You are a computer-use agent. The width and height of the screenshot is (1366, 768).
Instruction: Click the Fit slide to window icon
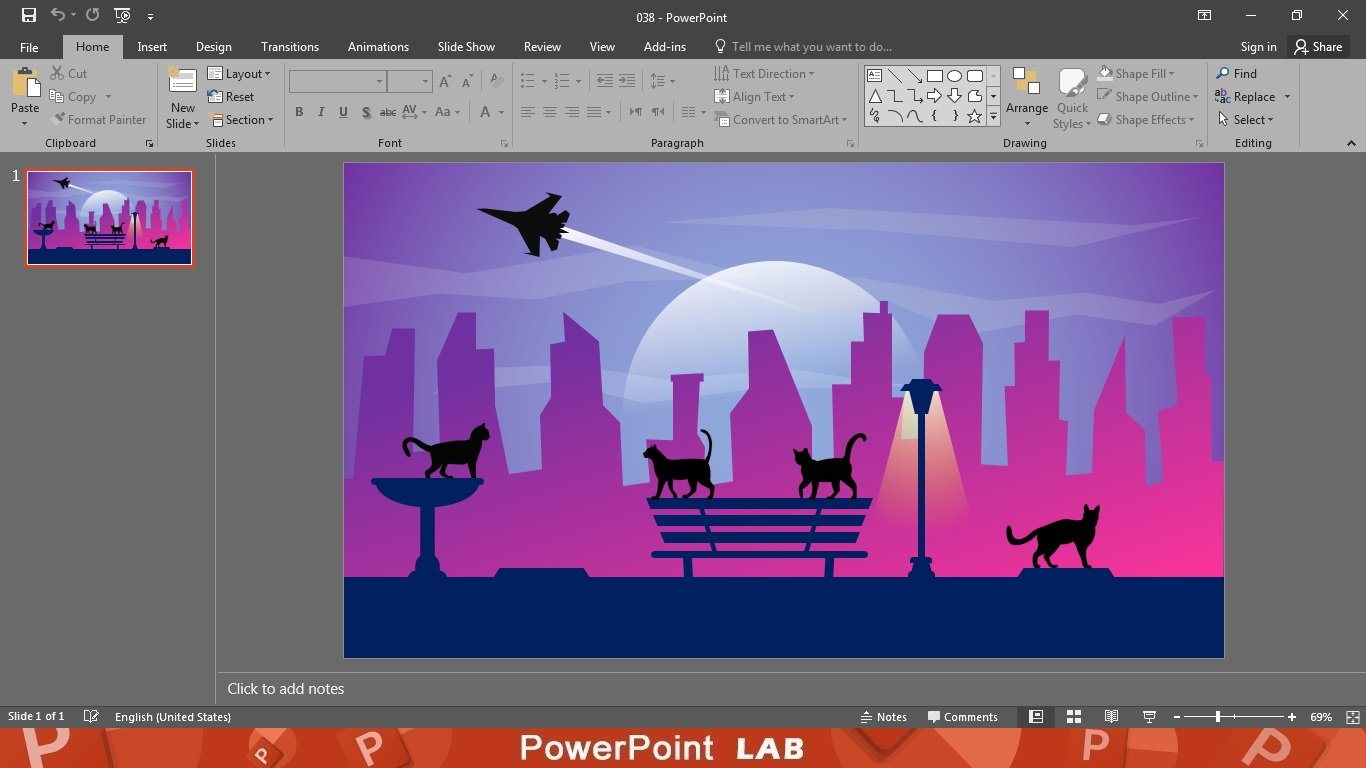point(1352,717)
